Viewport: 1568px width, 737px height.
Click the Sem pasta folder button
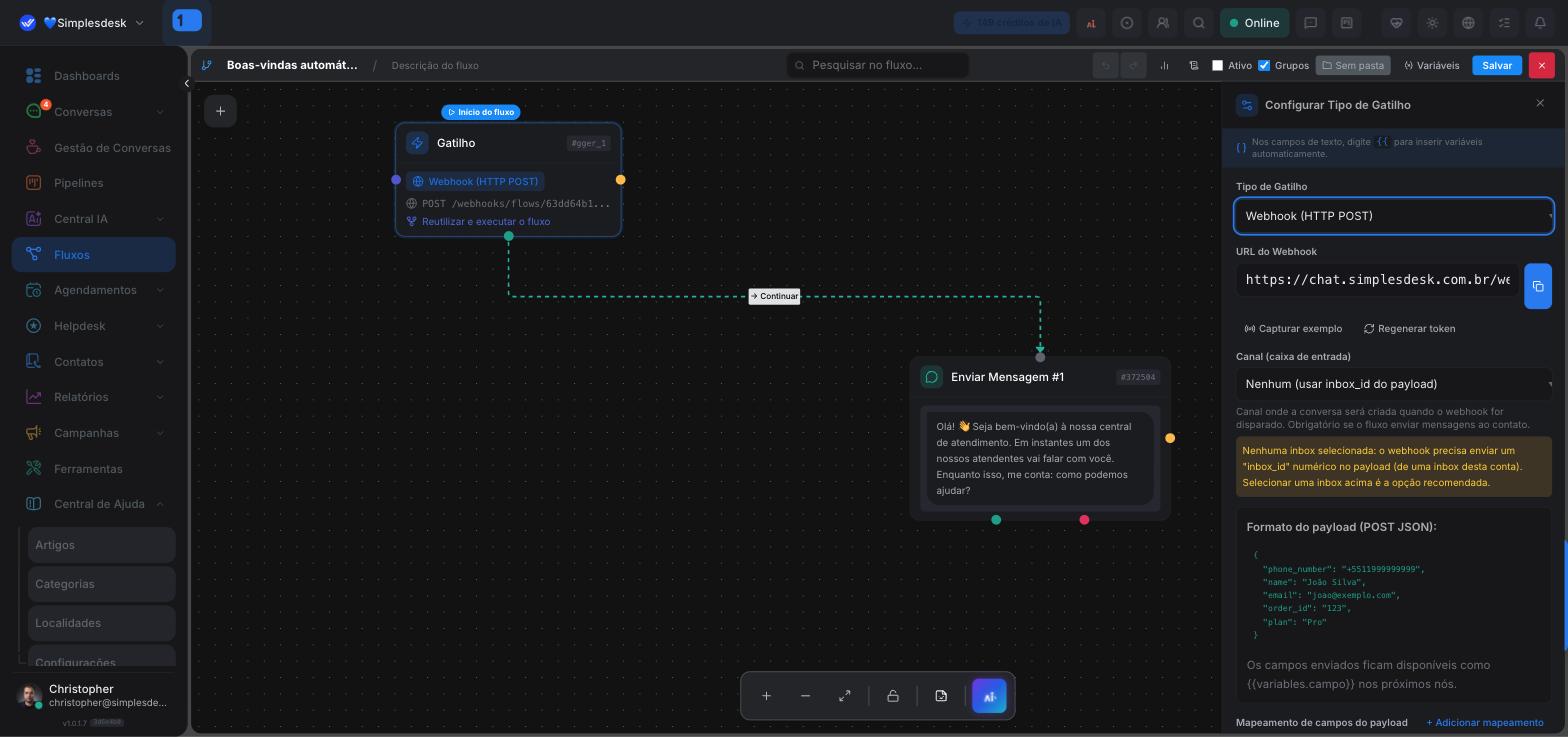[1353, 65]
